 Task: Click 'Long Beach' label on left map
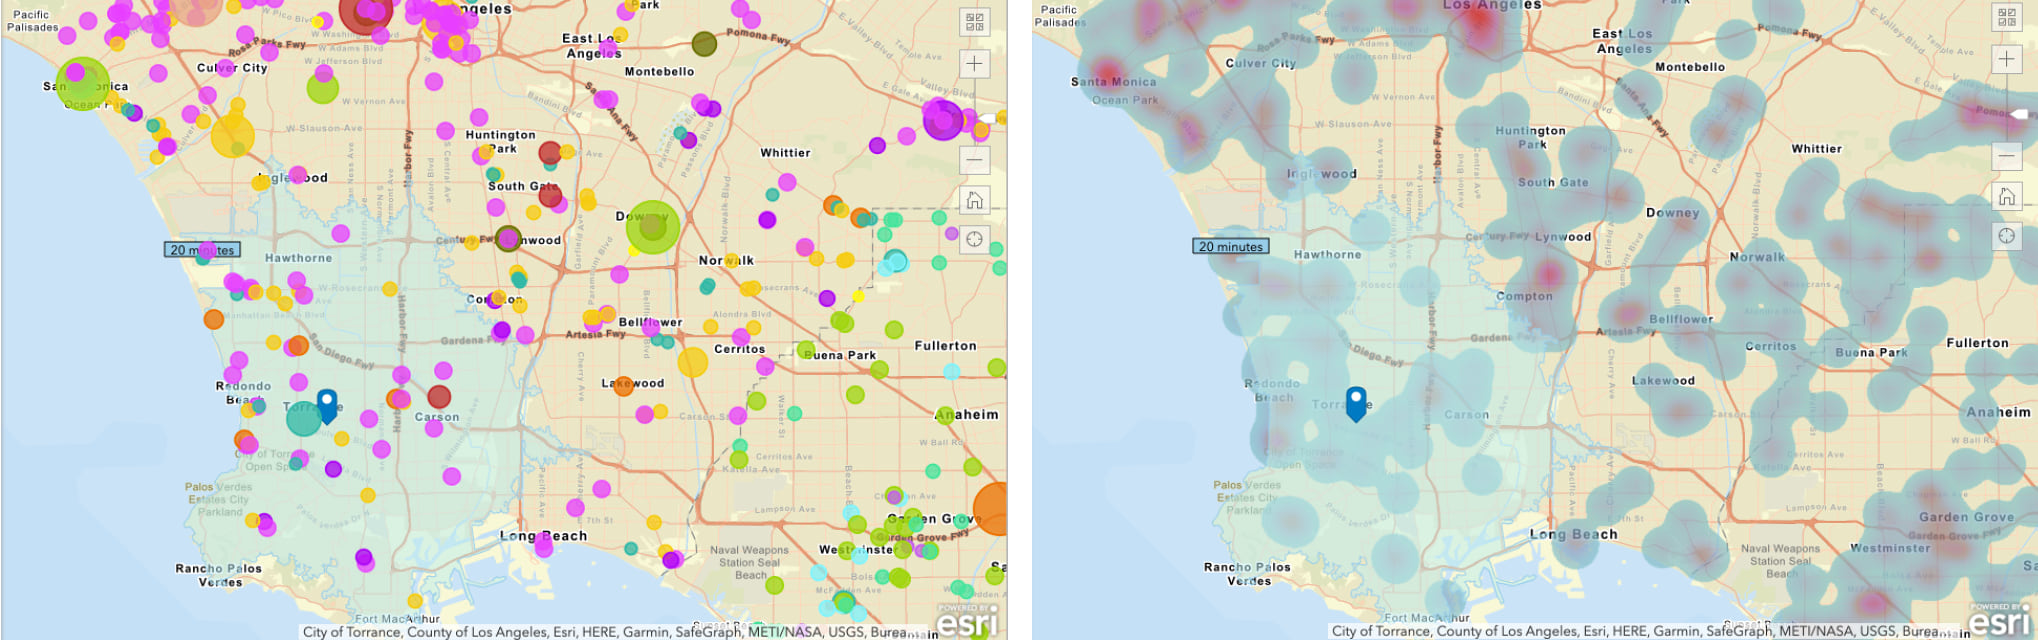click(544, 536)
